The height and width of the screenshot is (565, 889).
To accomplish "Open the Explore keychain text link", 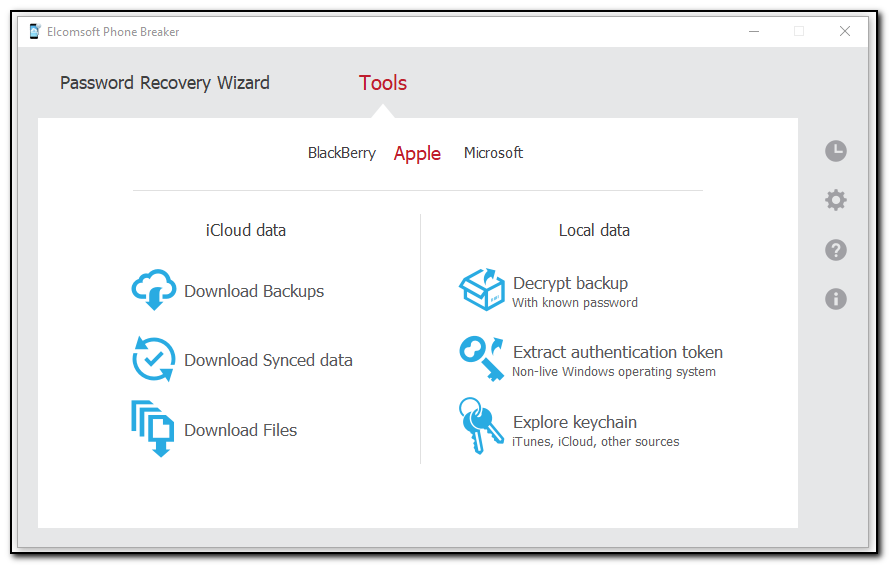I will (575, 422).
